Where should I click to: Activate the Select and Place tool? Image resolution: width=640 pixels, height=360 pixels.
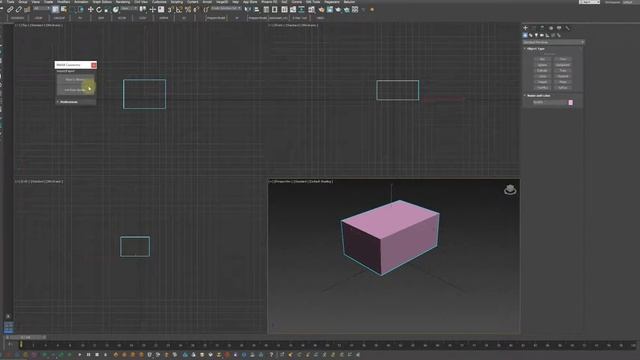coord(116,9)
